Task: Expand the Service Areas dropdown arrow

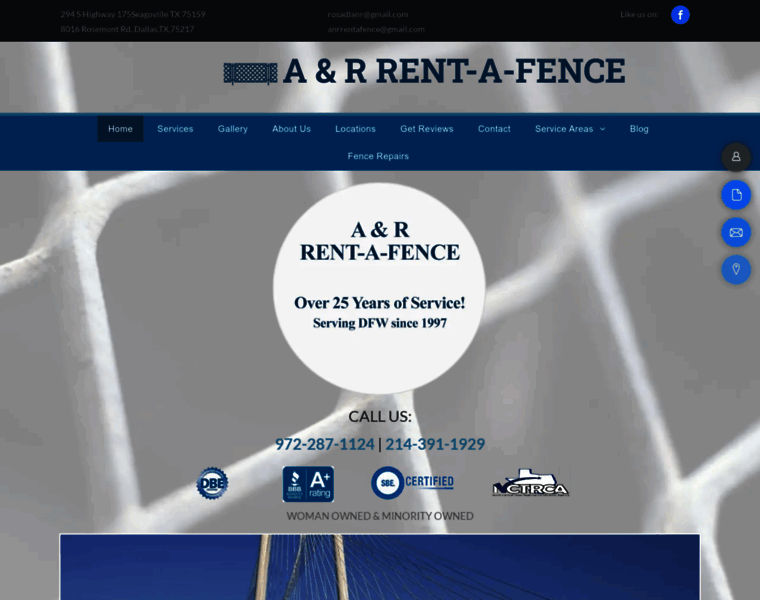Action: pyautogui.click(x=602, y=129)
